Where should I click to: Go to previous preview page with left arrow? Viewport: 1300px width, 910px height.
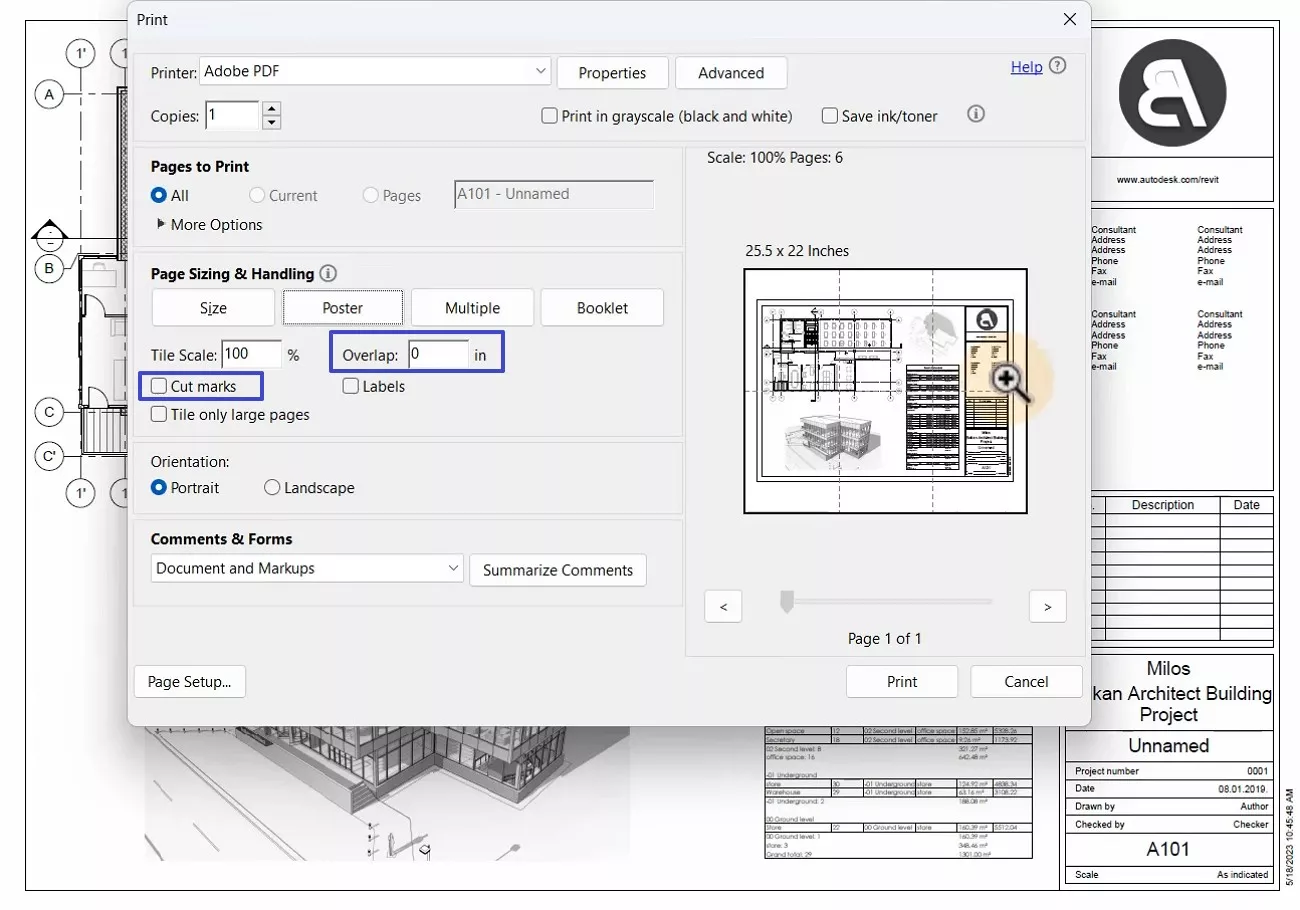[723, 606]
